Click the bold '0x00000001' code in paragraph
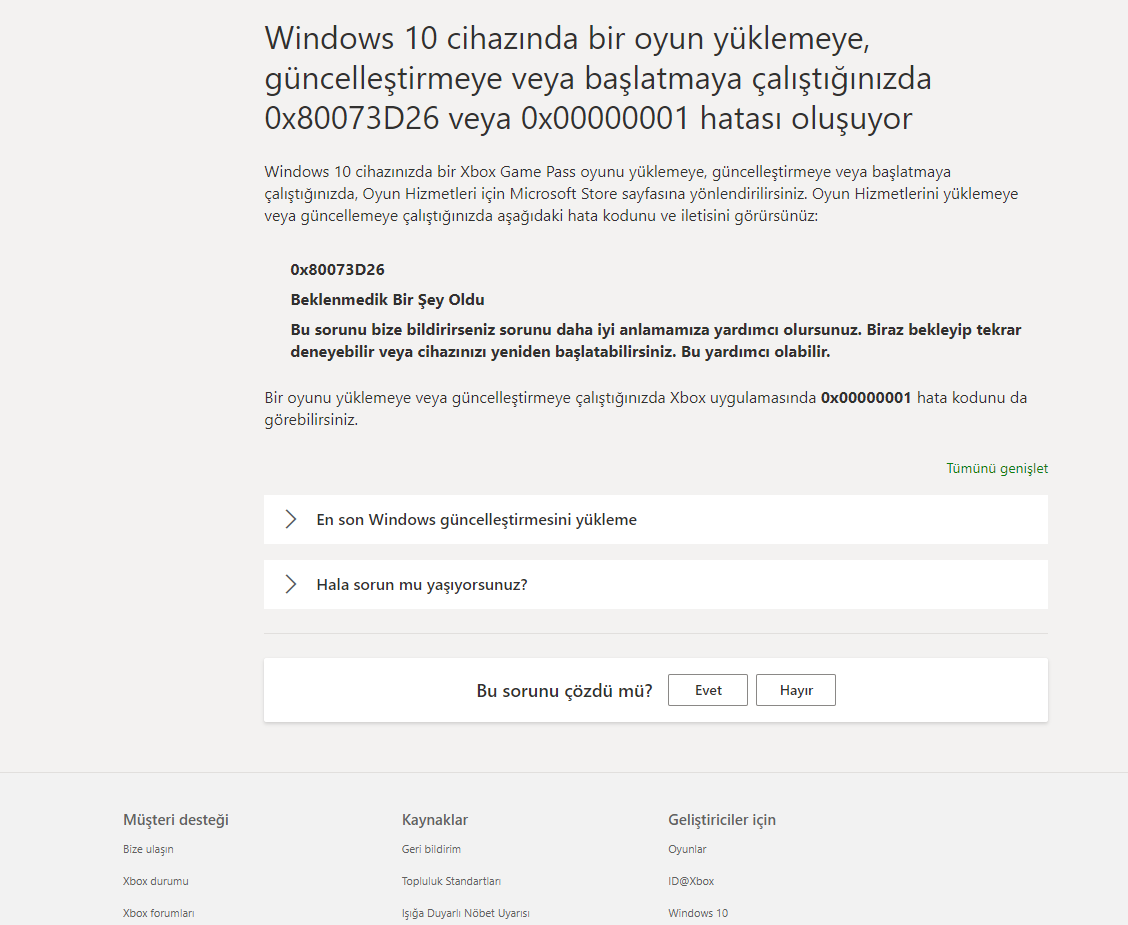This screenshot has width=1128, height=925. [866, 398]
